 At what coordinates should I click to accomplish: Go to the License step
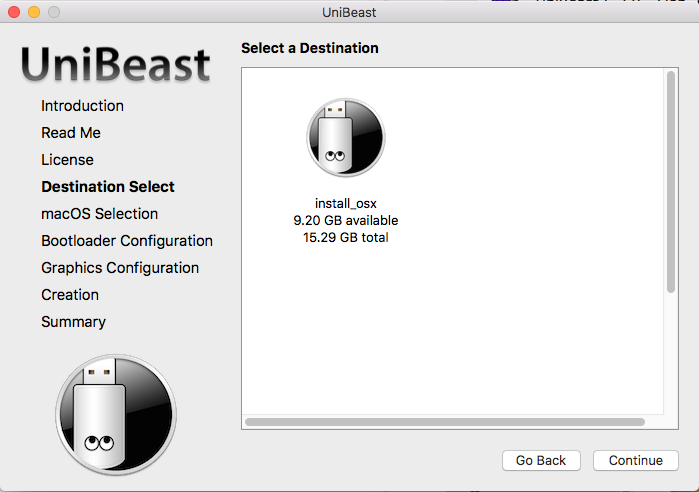click(67, 160)
